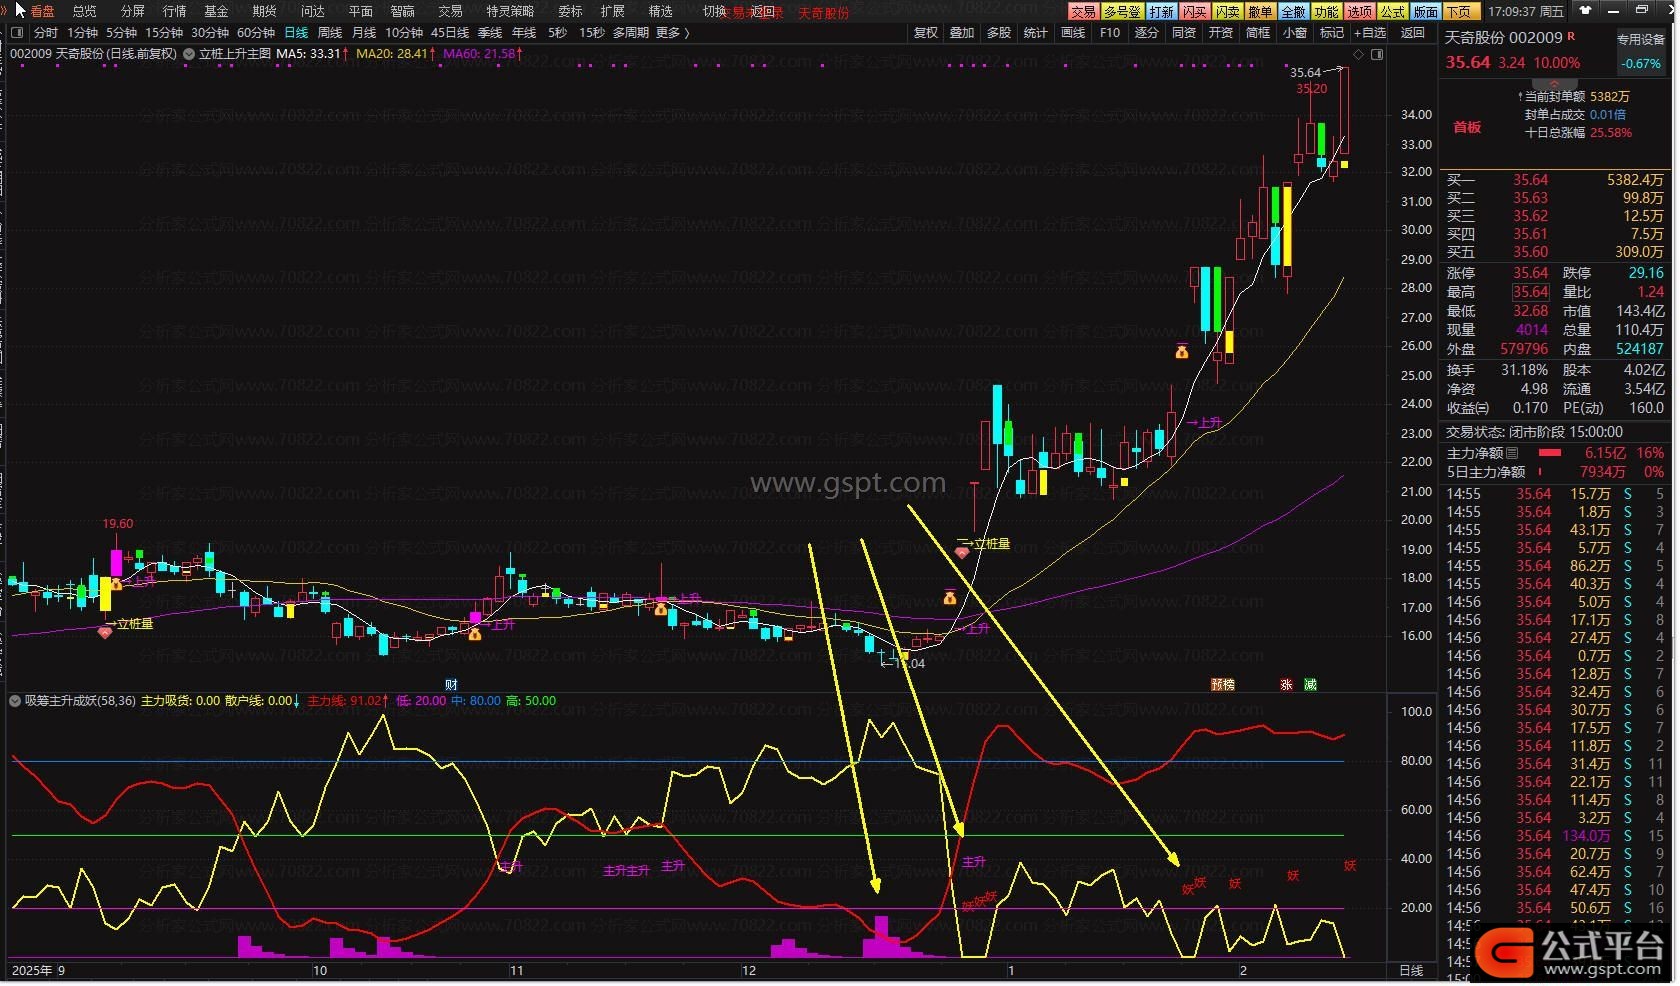The image size is (1680, 986).
Task: Toggle 叠加 overlay mode
Action: [962, 33]
